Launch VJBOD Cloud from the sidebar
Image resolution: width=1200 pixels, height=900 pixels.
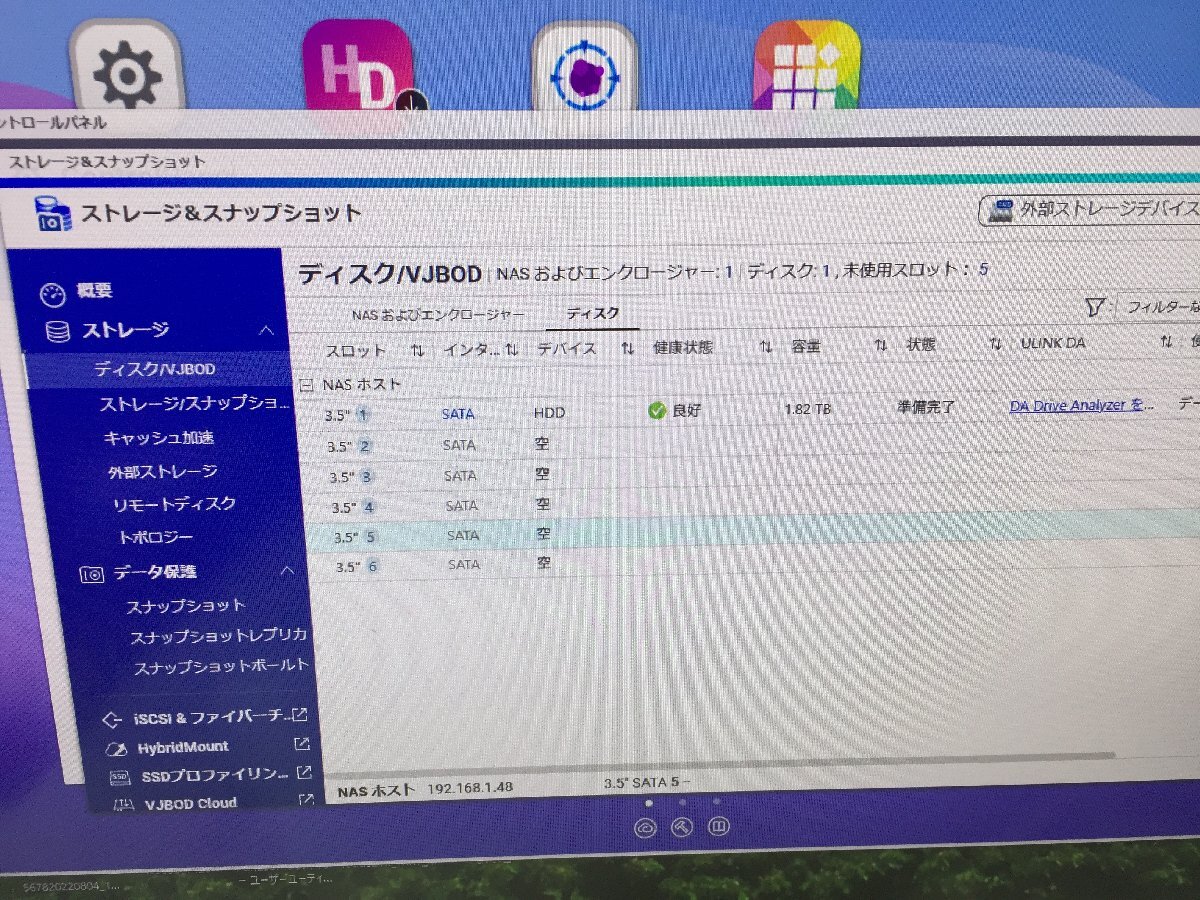[192, 802]
